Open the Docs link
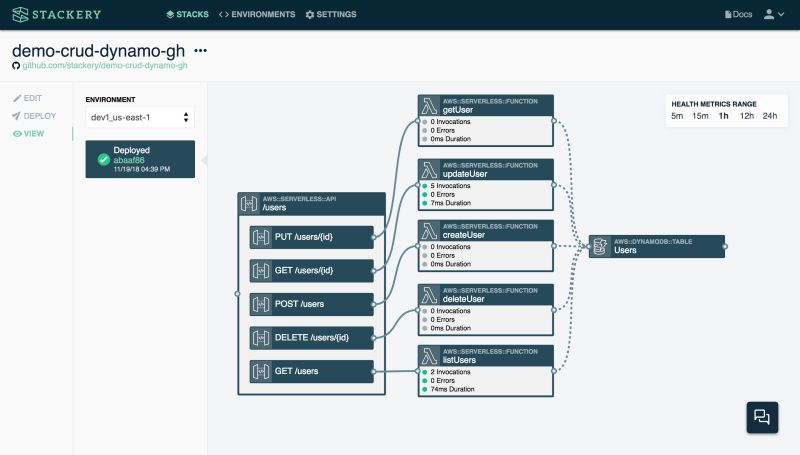 (x=738, y=14)
